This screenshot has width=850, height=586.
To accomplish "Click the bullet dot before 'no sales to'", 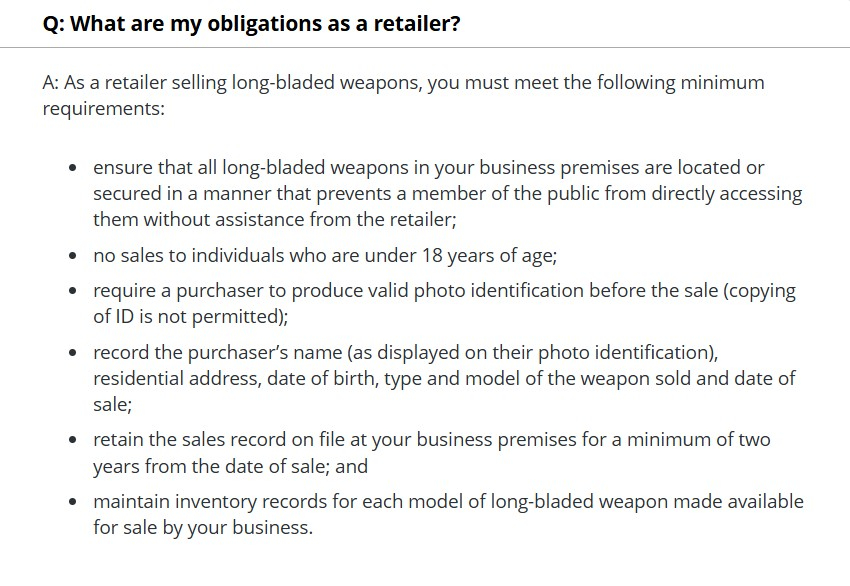I will [x=74, y=256].
